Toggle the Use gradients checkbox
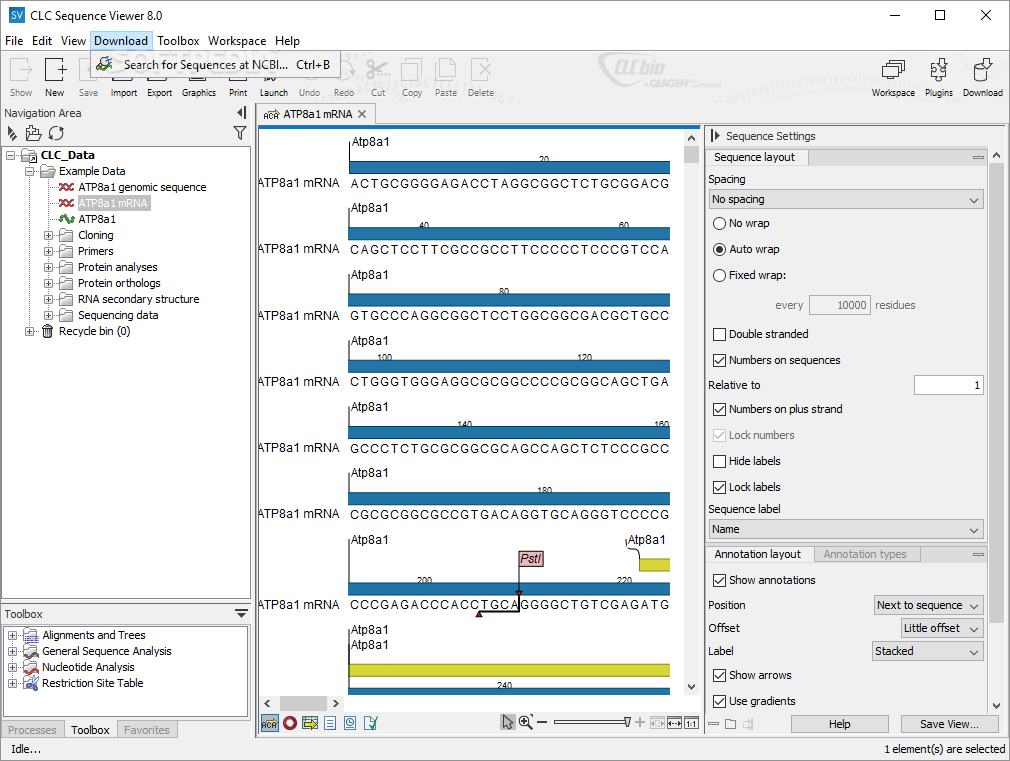 click(x=719, y=701)
